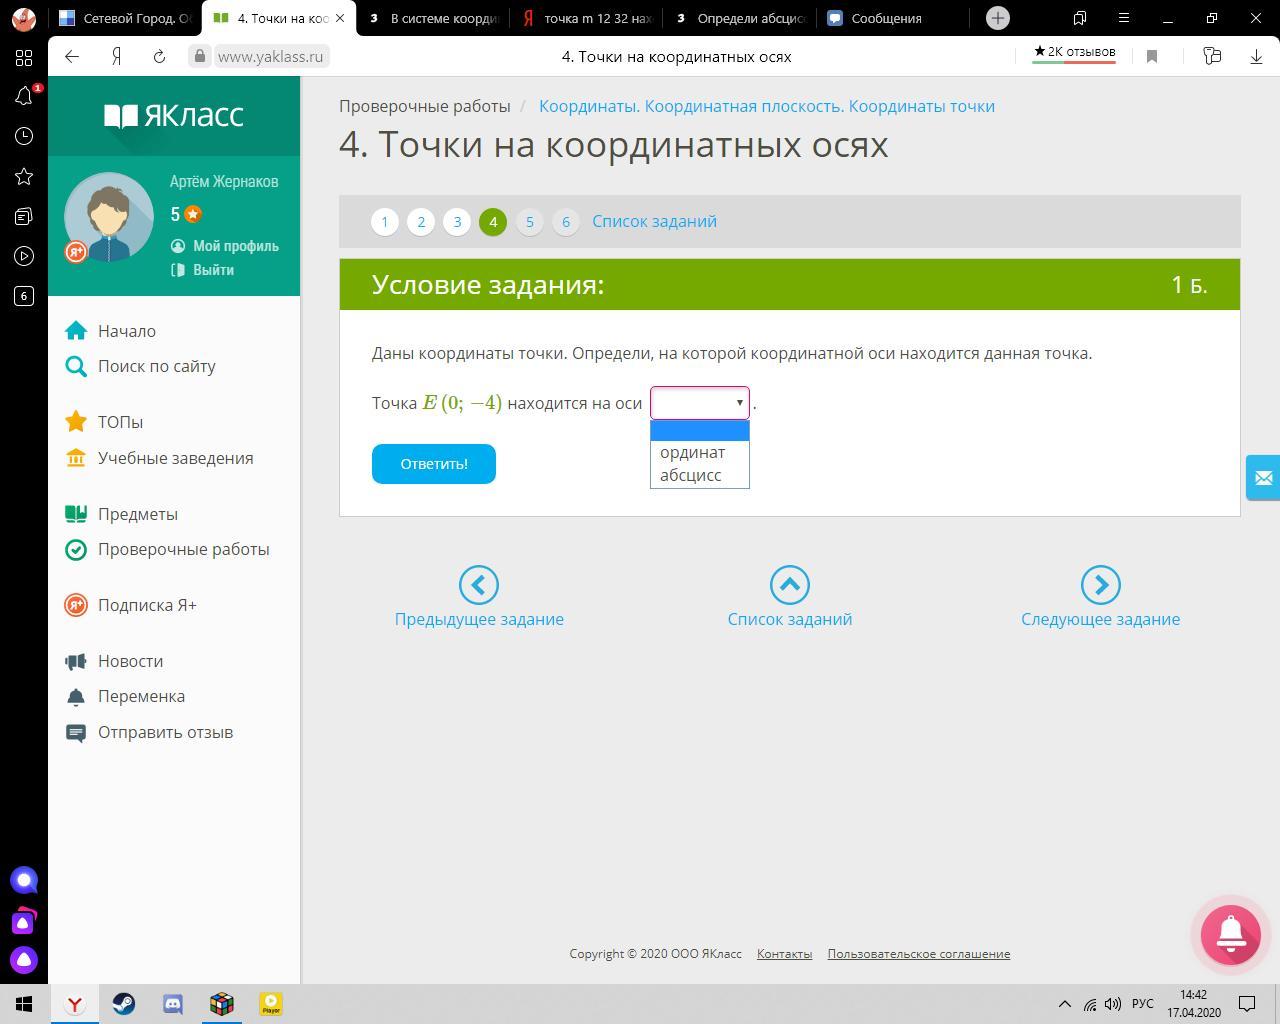1280x1024 pixels.
Task: Switch to 'Сетевой Город' tab
Action: 125,18
